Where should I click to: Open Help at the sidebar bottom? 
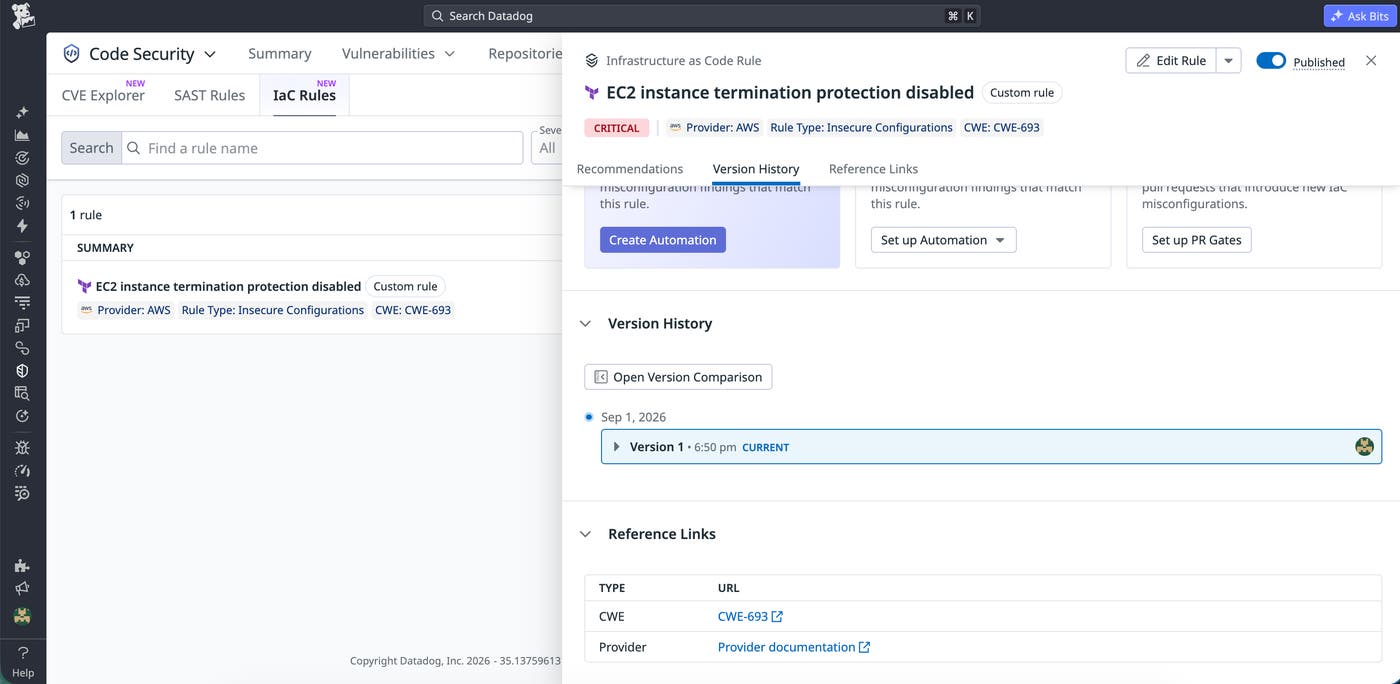coord(22,662)
